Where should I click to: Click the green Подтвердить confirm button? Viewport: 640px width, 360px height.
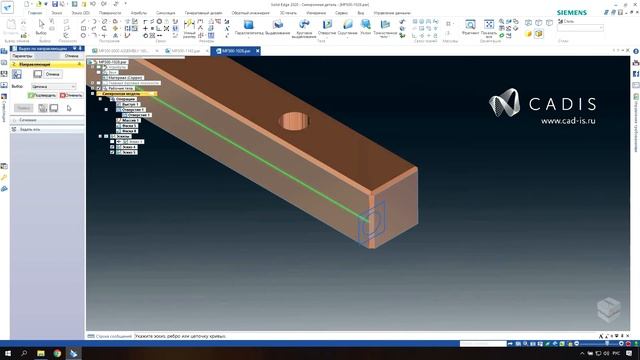tap(42, 96)
